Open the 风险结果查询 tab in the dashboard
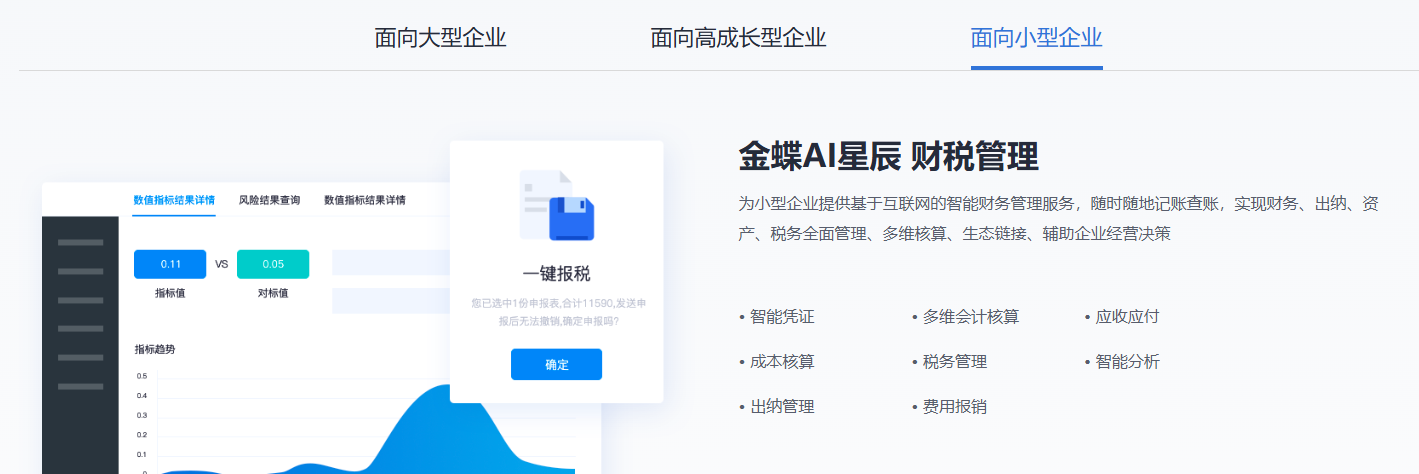Screen dimensions: 1419x474 click(x=269, y=200)
